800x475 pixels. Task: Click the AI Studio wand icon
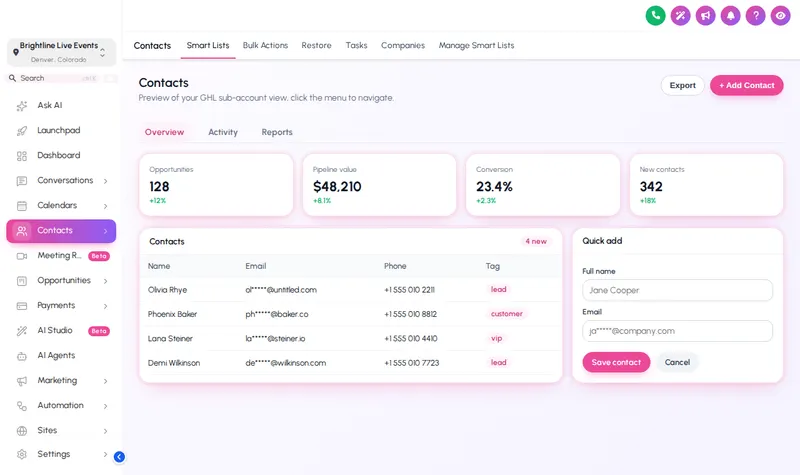(21, 331)
